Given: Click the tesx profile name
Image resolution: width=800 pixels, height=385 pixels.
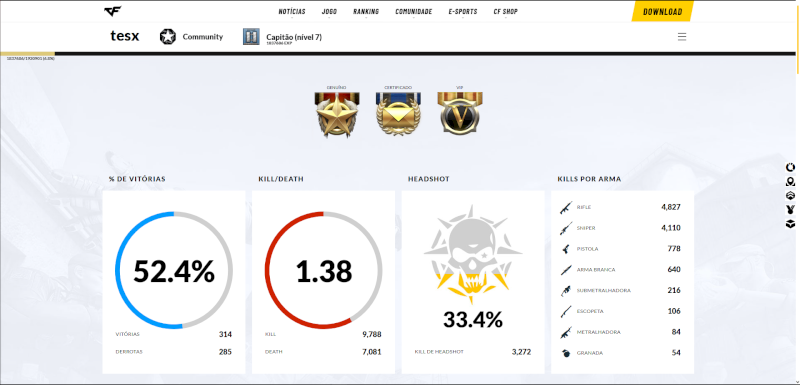Looking at the screenshot, I should point(124,36).
